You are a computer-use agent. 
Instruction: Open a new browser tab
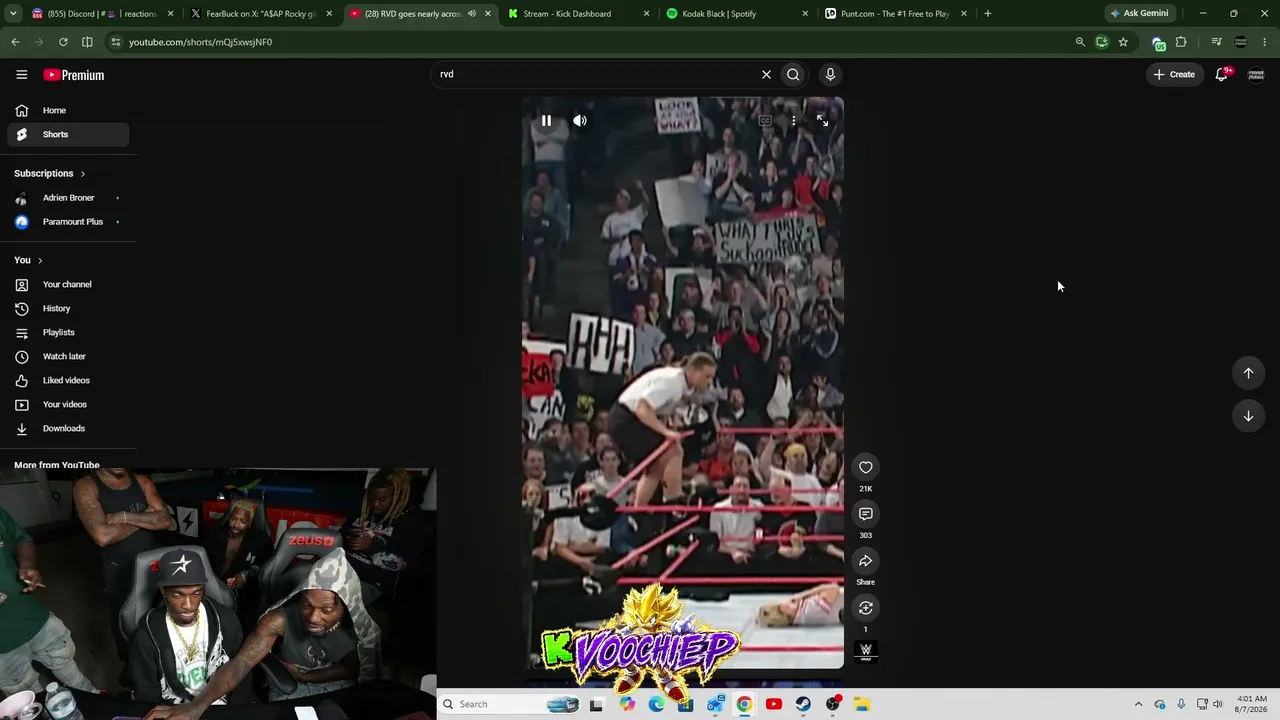[x=988, y=14]
